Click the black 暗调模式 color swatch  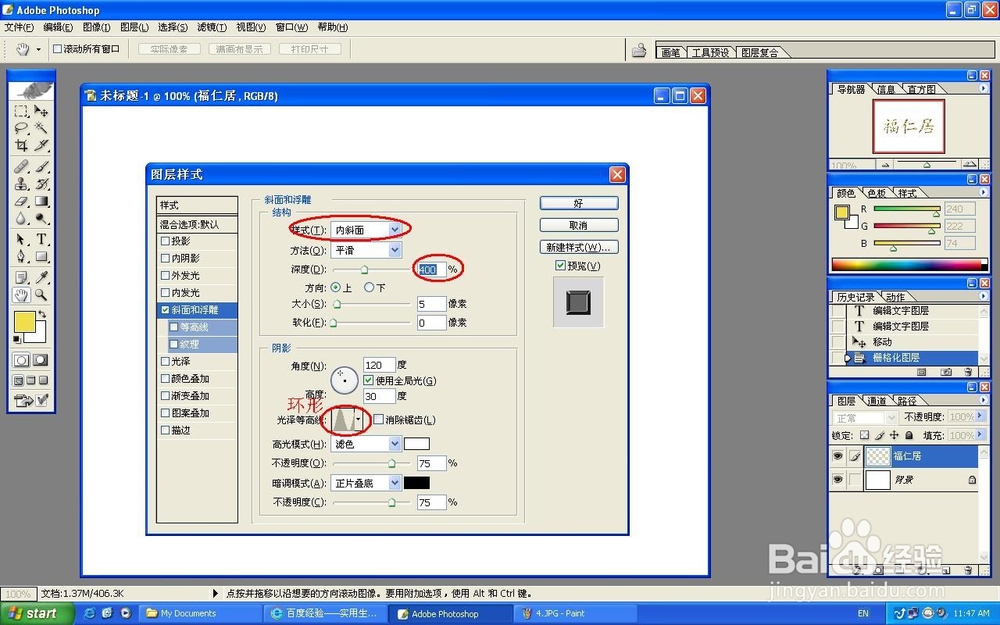click(x=417, y=482)
